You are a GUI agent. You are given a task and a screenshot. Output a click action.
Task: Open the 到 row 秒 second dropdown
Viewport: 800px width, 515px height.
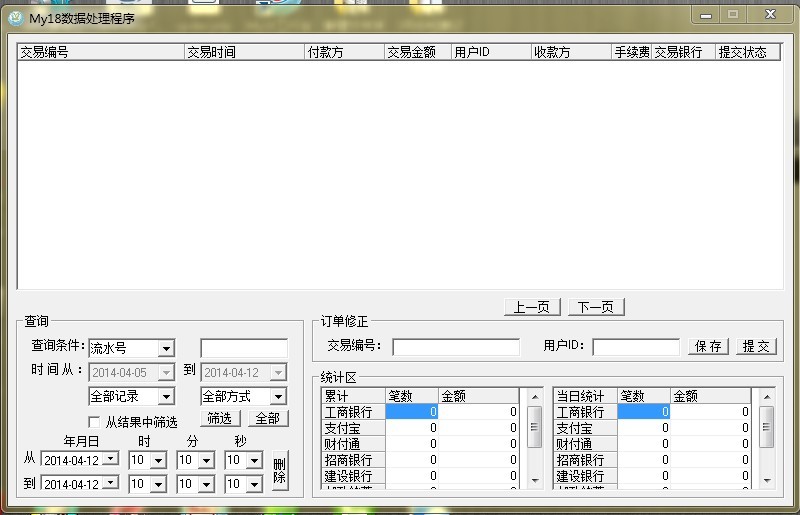(254, 484)
